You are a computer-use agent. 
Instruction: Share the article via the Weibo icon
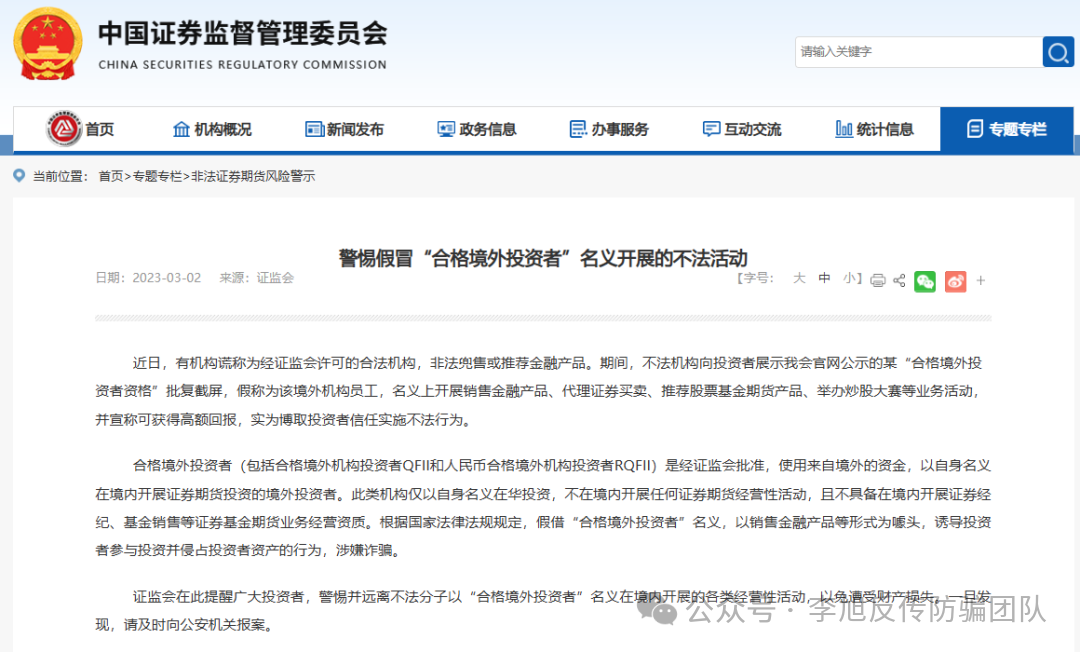(954, 281)
